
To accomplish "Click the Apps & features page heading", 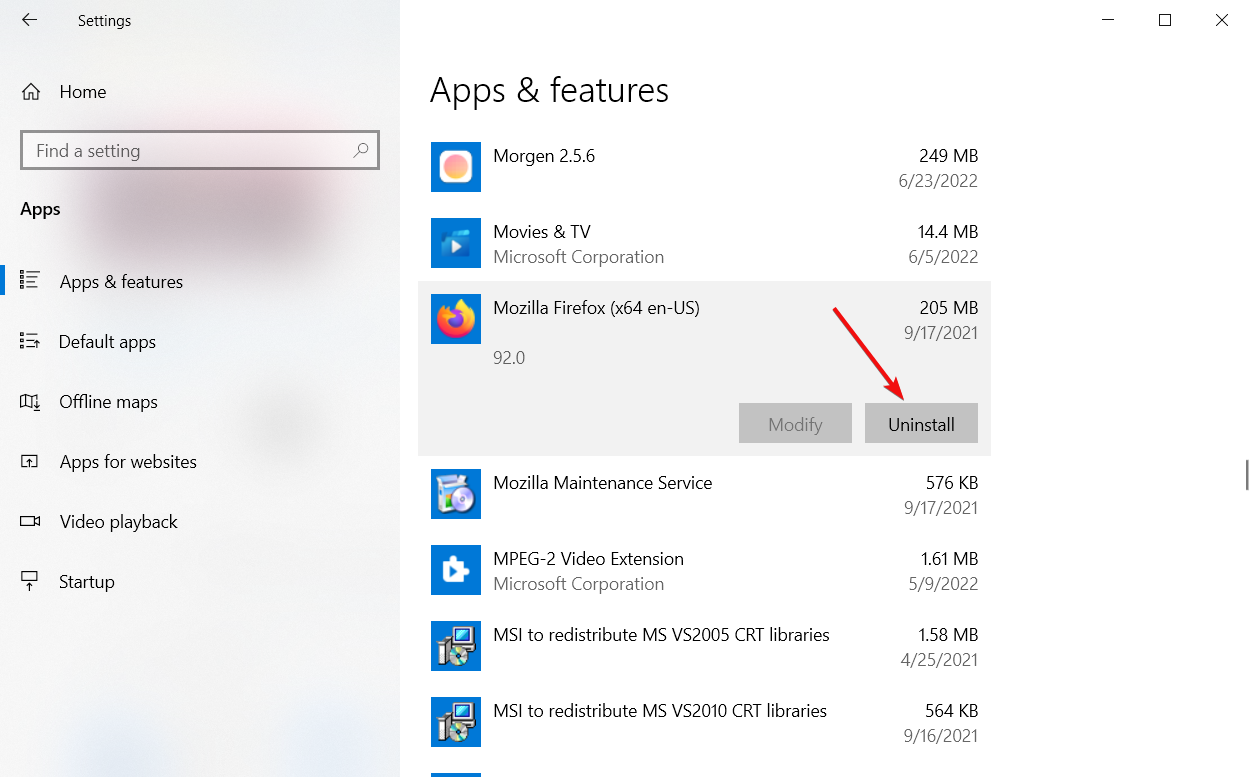I will pyautogui.click(x=549, y=90).
